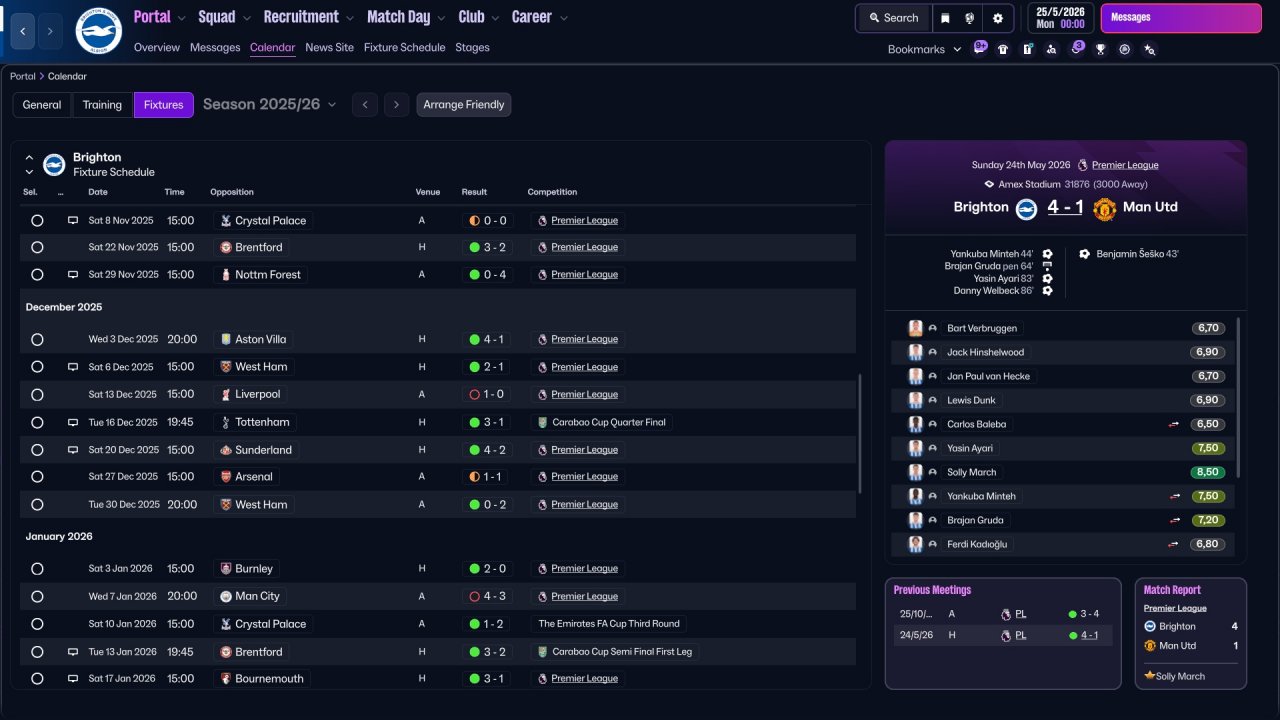1280x720 pixels.
Task: Select the Crystal Palace 8 Nov fixture radio
Action: tap(37, 220)
